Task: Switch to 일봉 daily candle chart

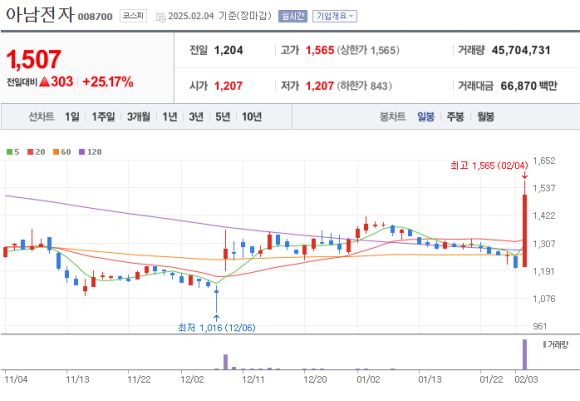Action: point(426,117)
